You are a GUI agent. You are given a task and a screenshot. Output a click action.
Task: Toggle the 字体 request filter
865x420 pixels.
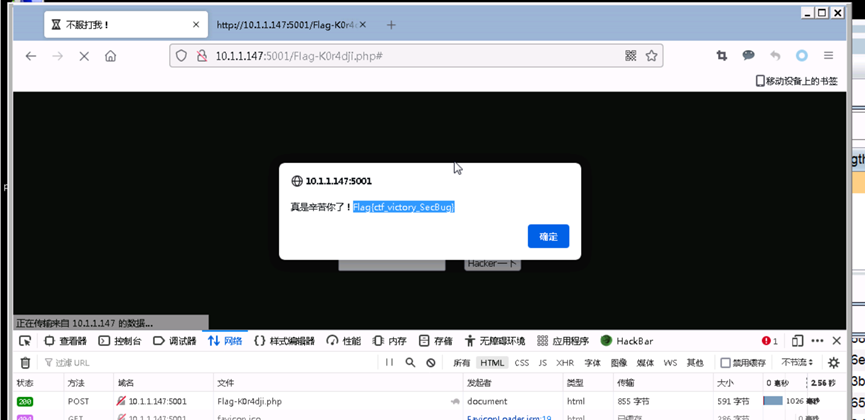(592, 363)
